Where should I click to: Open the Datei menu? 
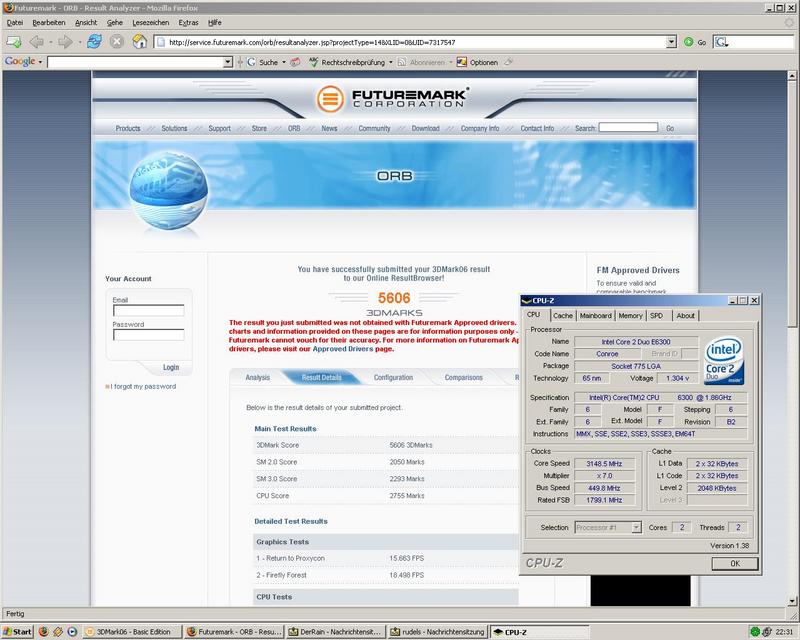[15, 22]
